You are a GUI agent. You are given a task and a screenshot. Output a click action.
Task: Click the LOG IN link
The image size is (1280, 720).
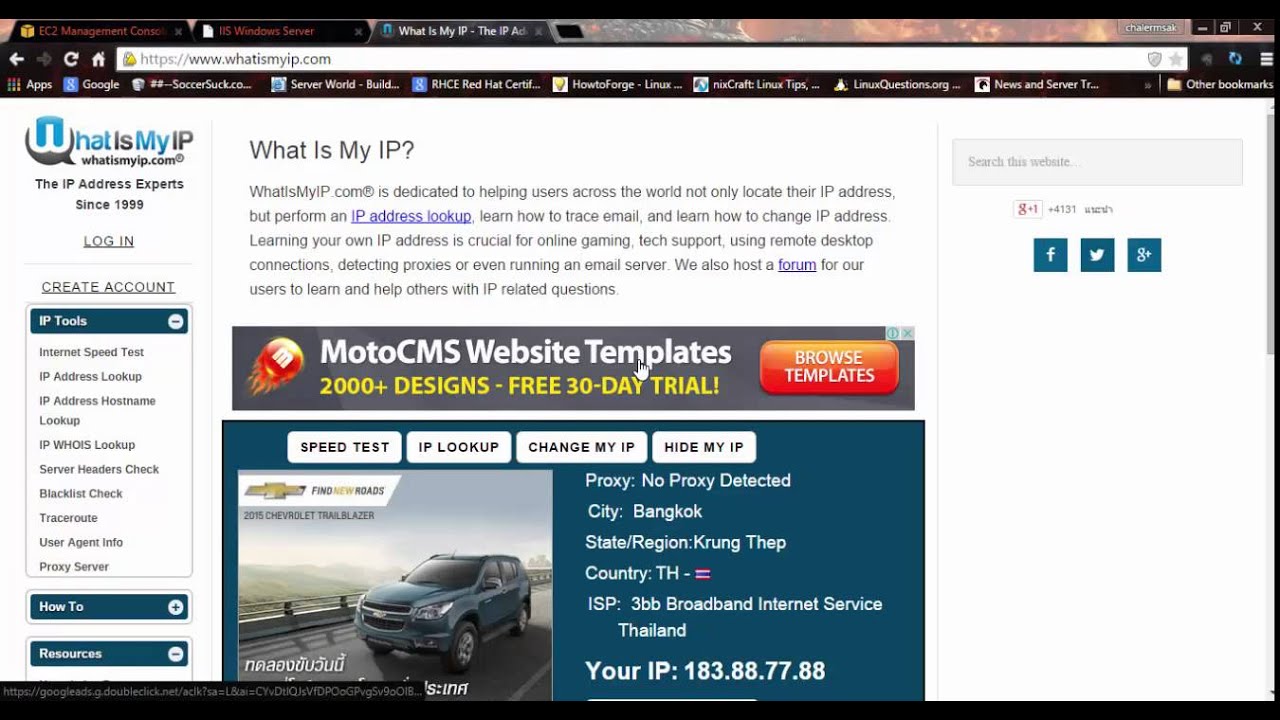(x=109, y=241)
